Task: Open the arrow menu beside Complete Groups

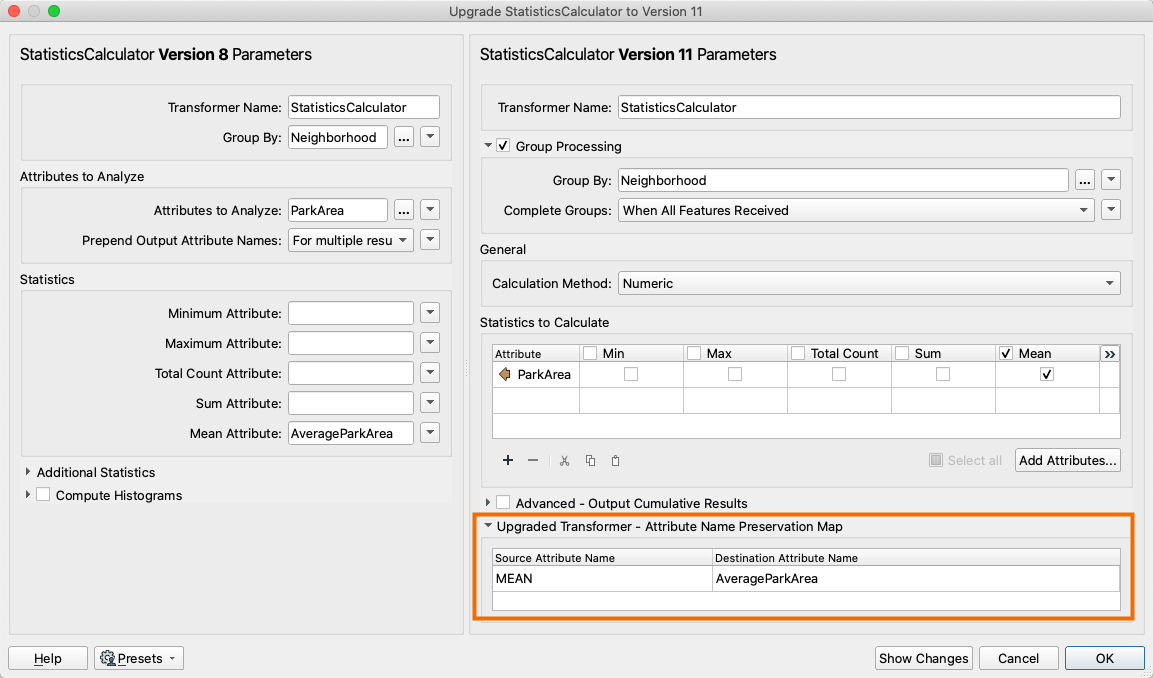Action: pyautogui.click(x=1111, y=210)
